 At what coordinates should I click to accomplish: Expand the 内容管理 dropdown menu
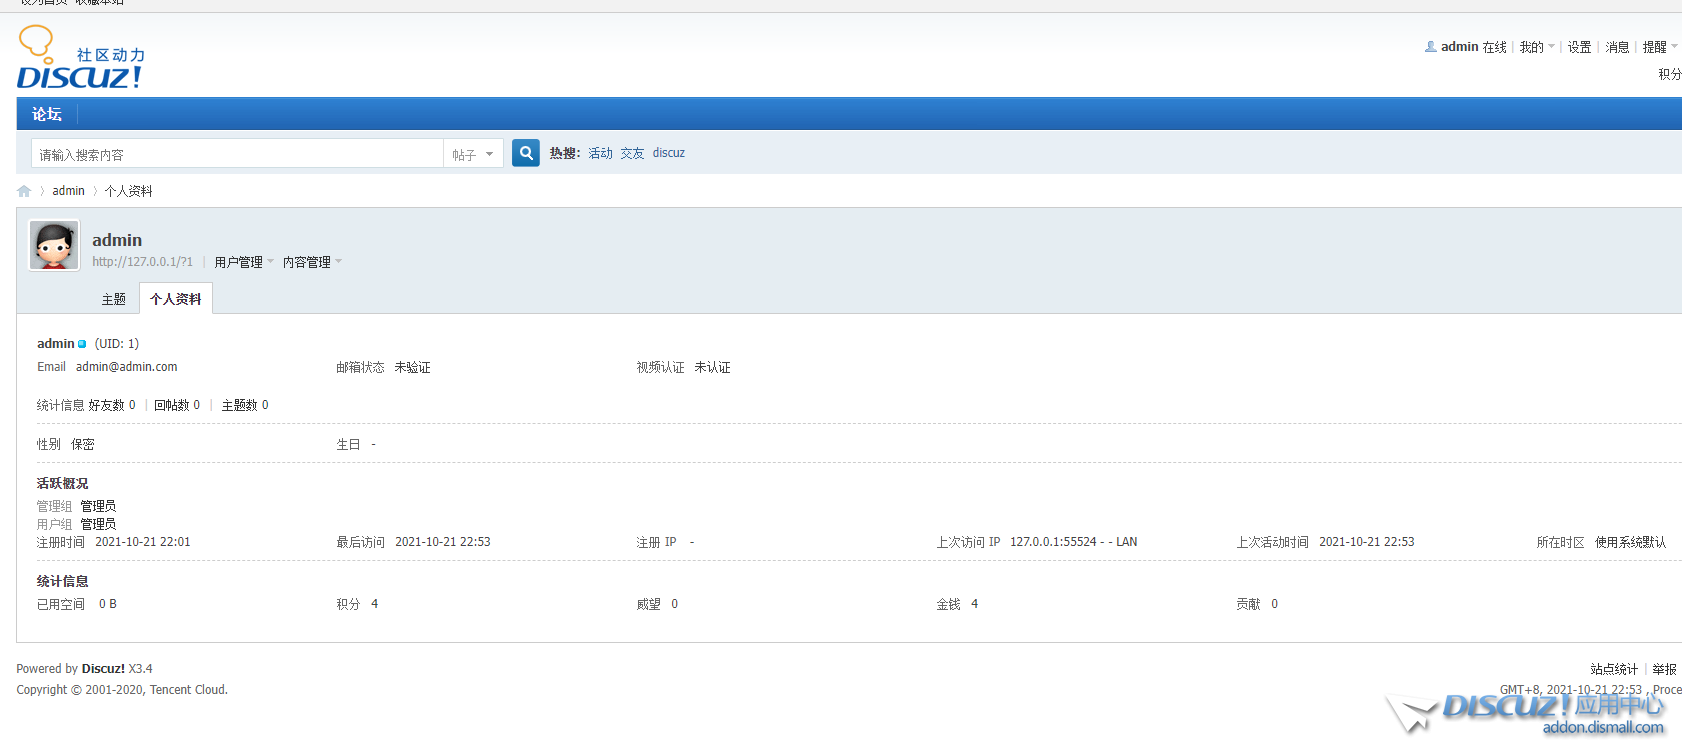[312, 262]
